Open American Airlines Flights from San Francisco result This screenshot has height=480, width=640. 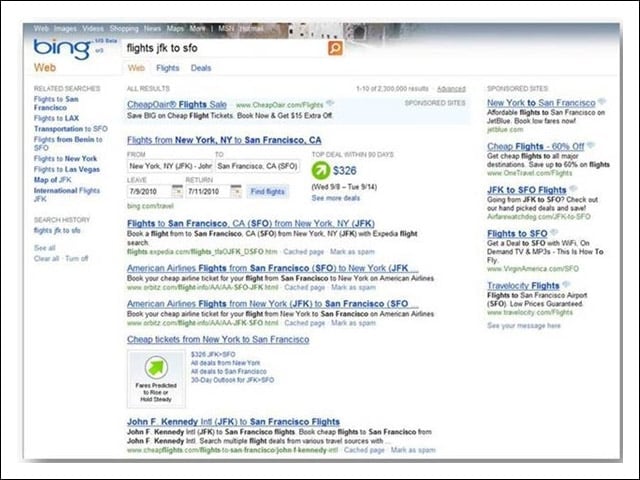272,268
